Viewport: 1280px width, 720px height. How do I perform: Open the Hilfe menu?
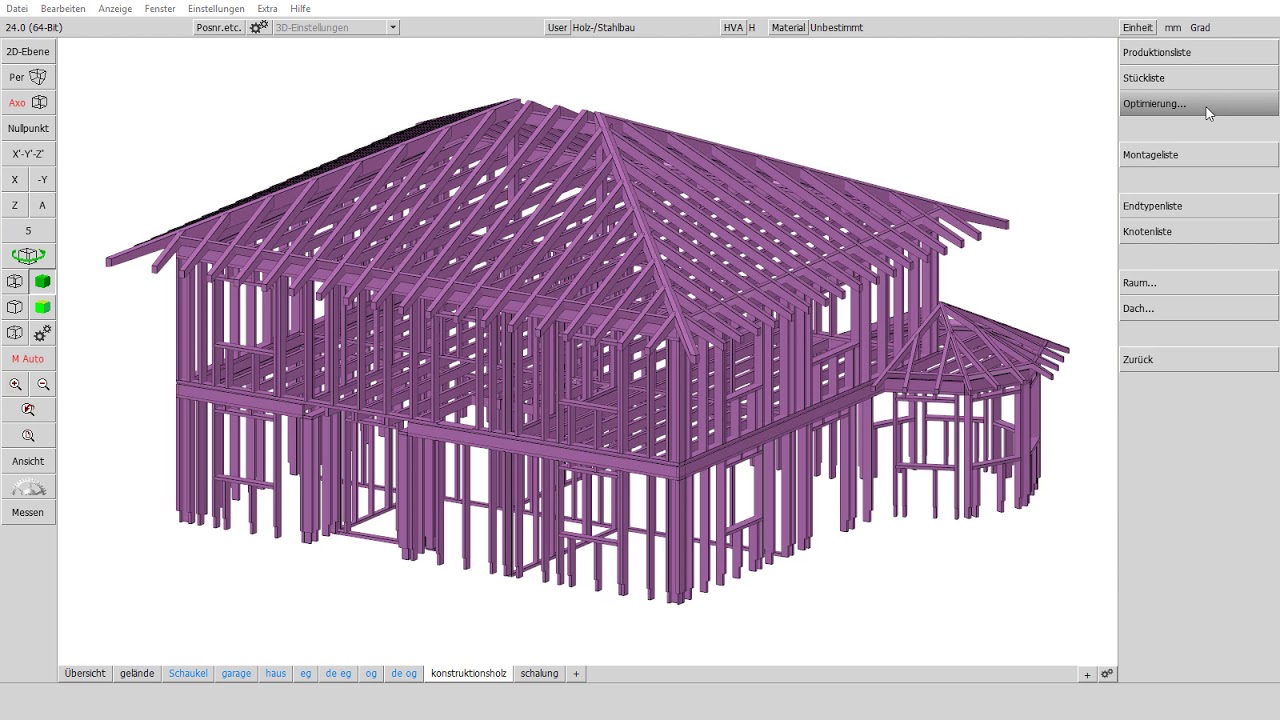(x=300, y=8)
